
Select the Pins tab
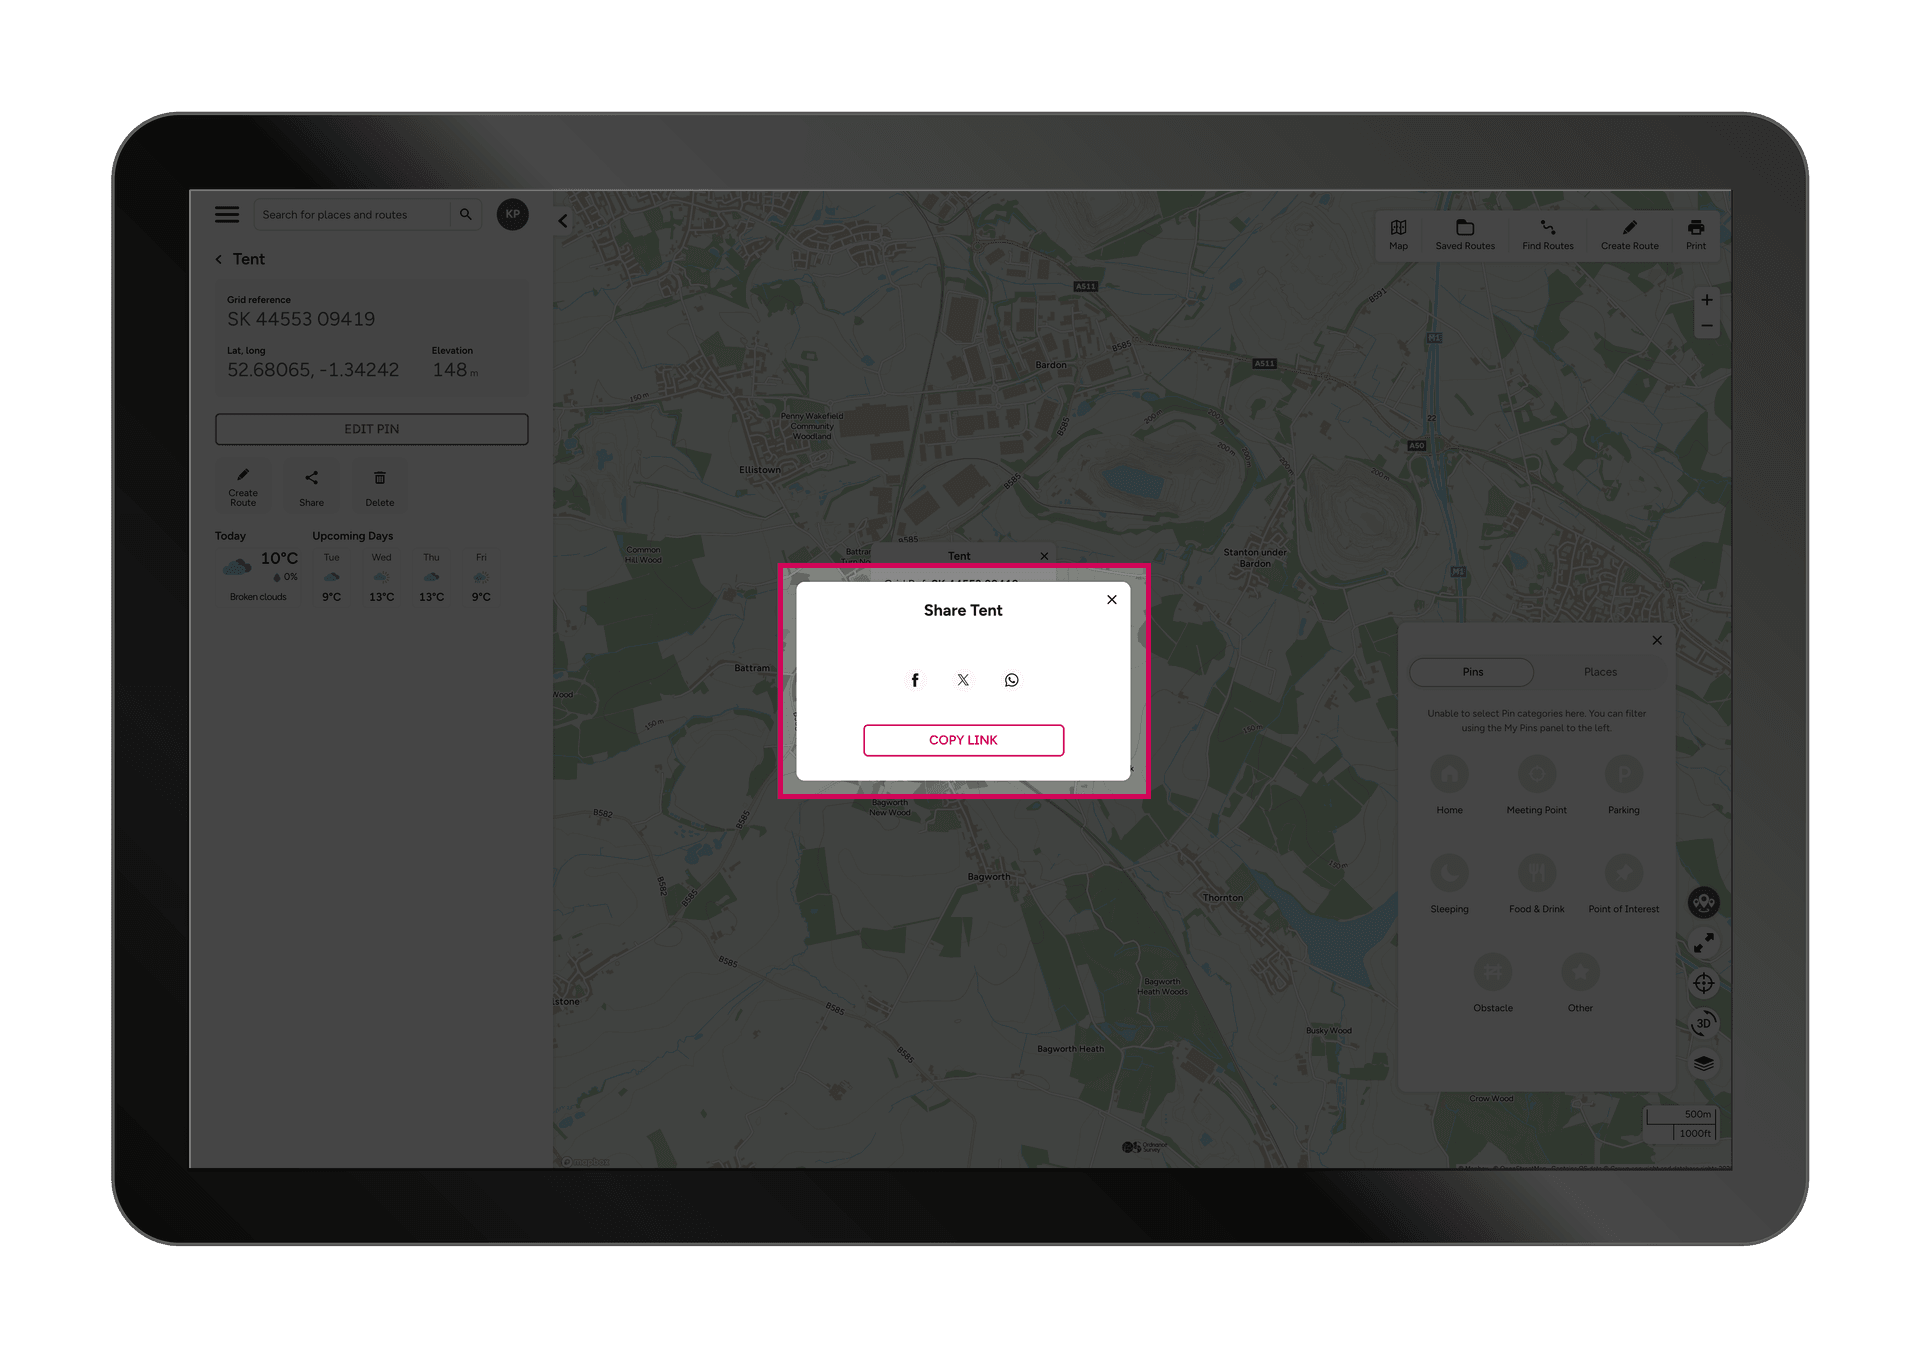click(x=1471, y=671)
